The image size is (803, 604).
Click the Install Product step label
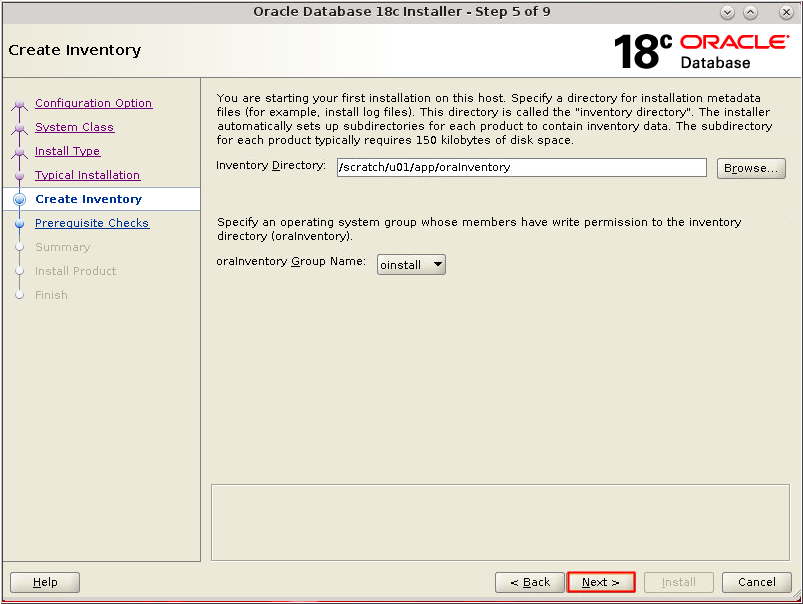(75, 271)
